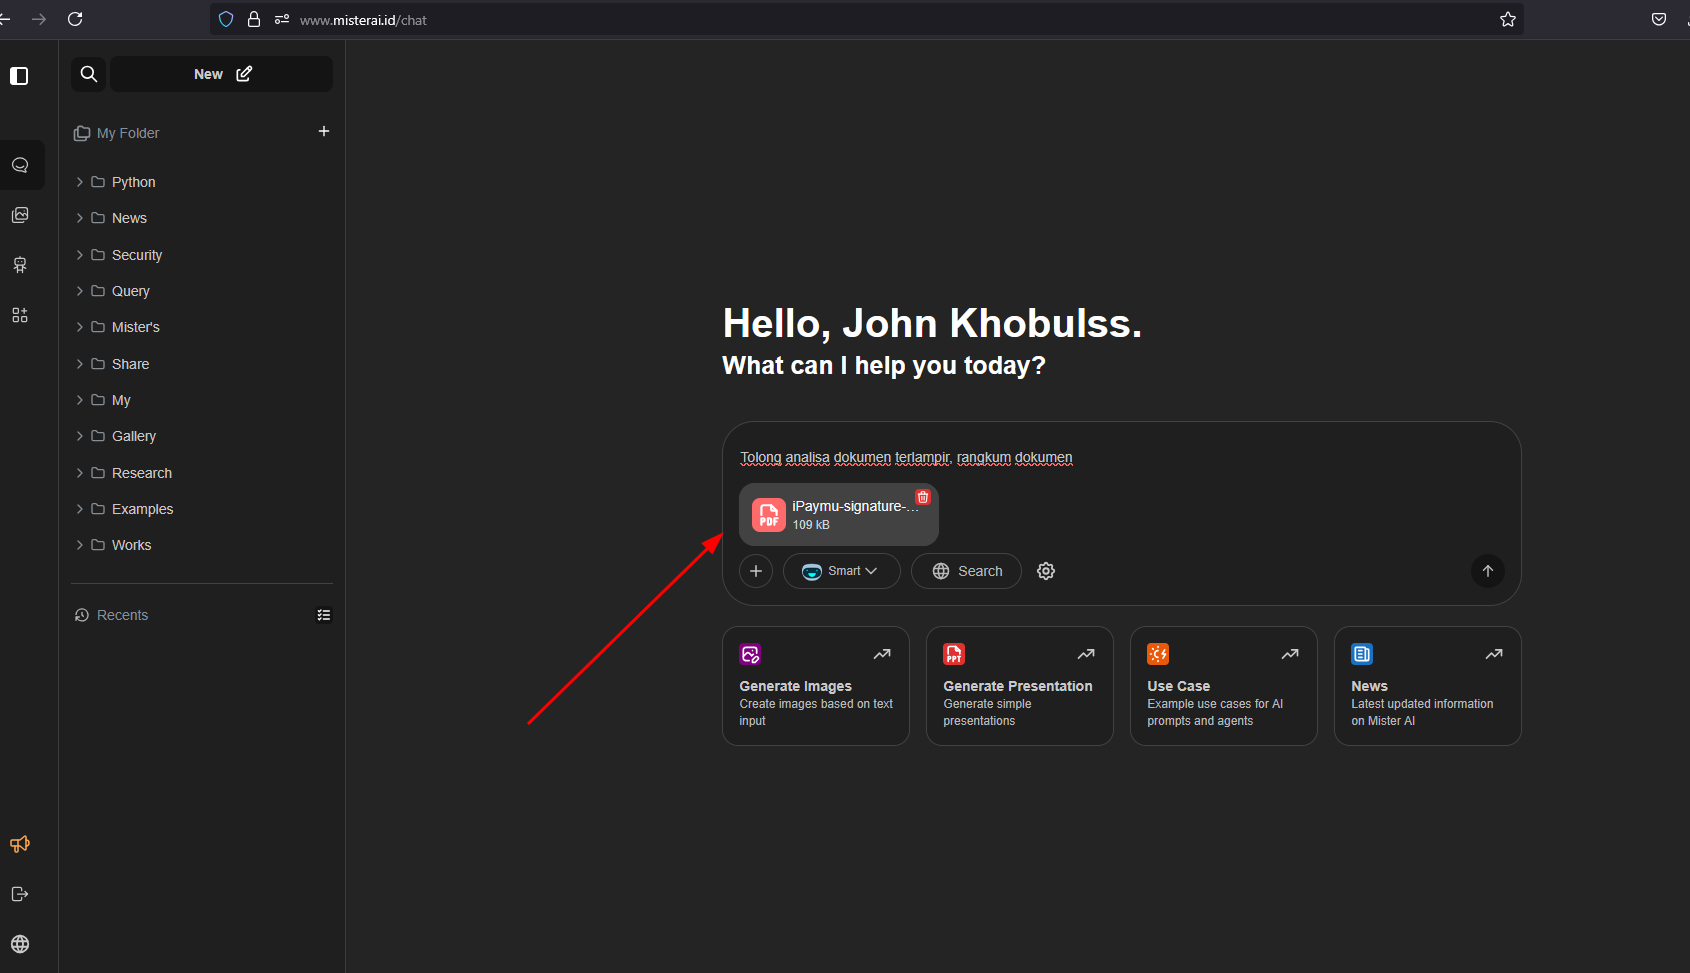Screen dimensions: 1690x973
Task: Toggle the web Search option
Action: 966,571
